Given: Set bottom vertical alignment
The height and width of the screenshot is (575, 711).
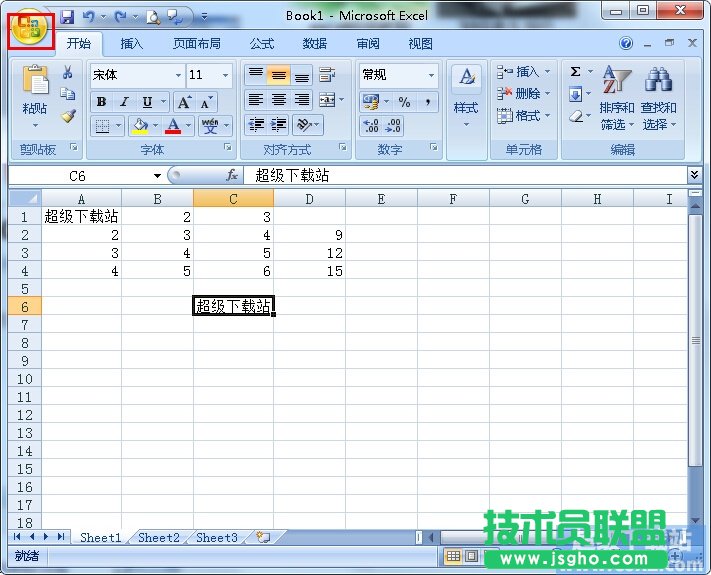Looking at the screenshot, I should pyautogui.click(x=302, y=74).
